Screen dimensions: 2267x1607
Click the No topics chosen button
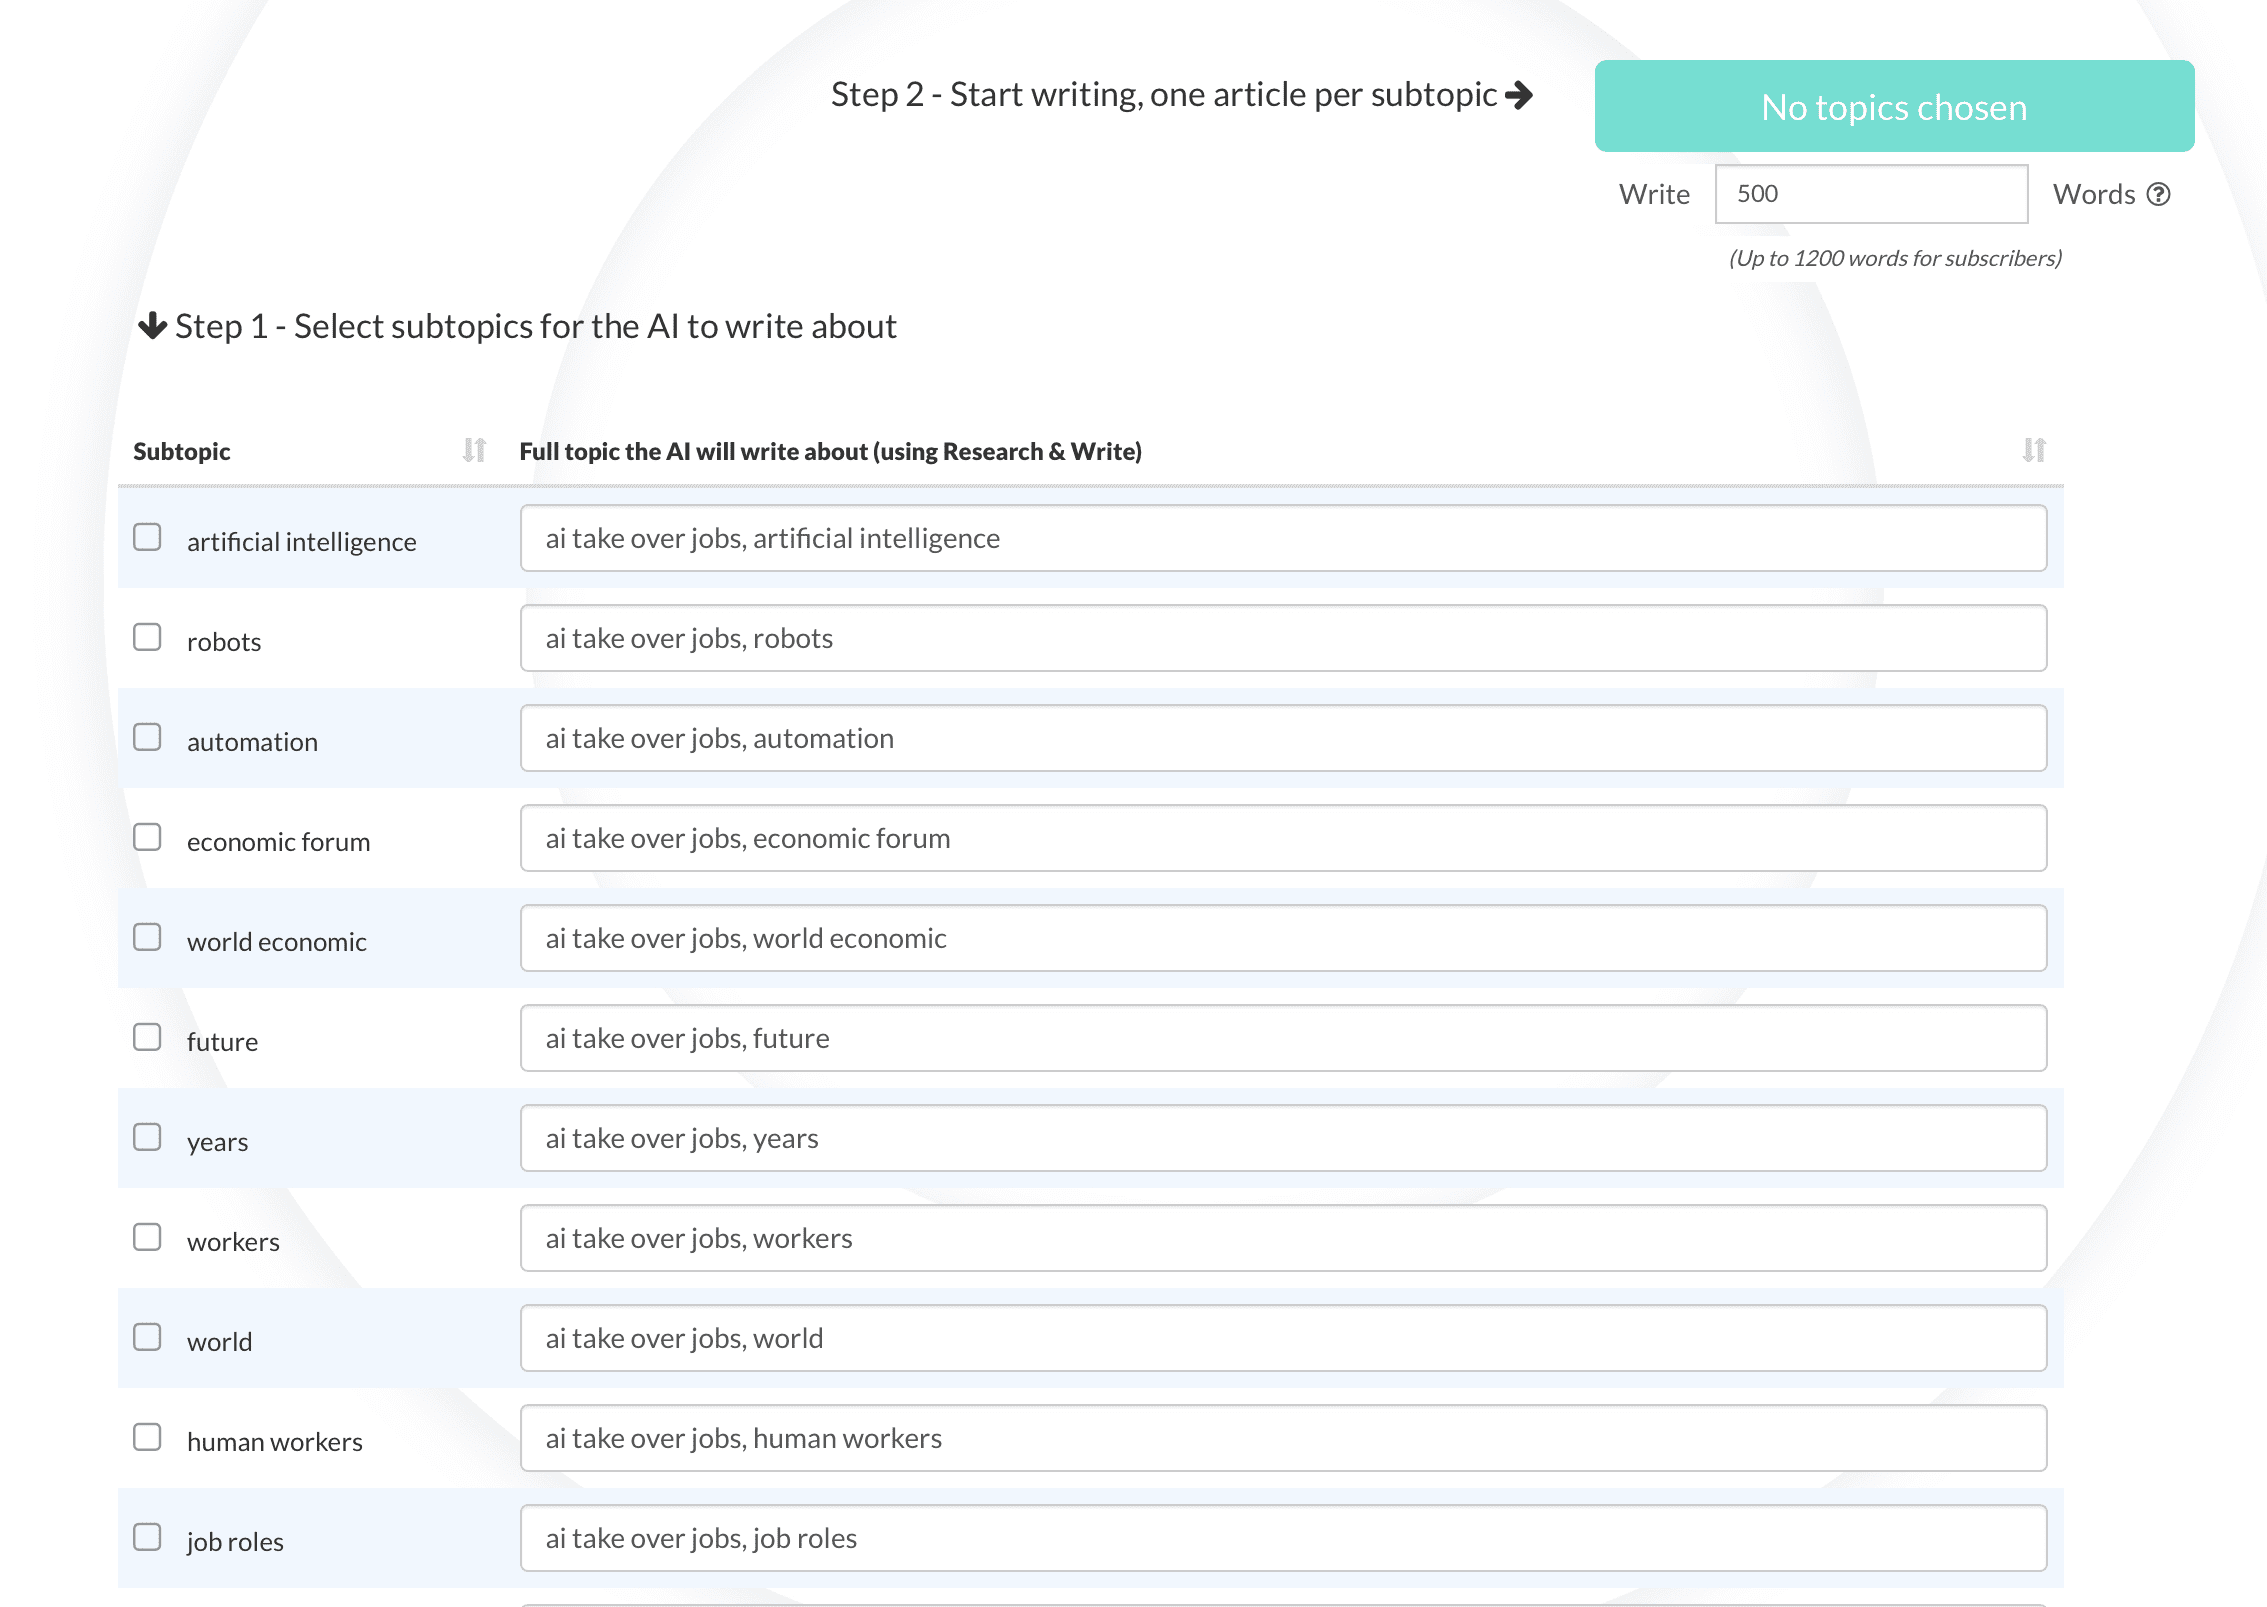pyautogui.click(x=1893, y=107)
